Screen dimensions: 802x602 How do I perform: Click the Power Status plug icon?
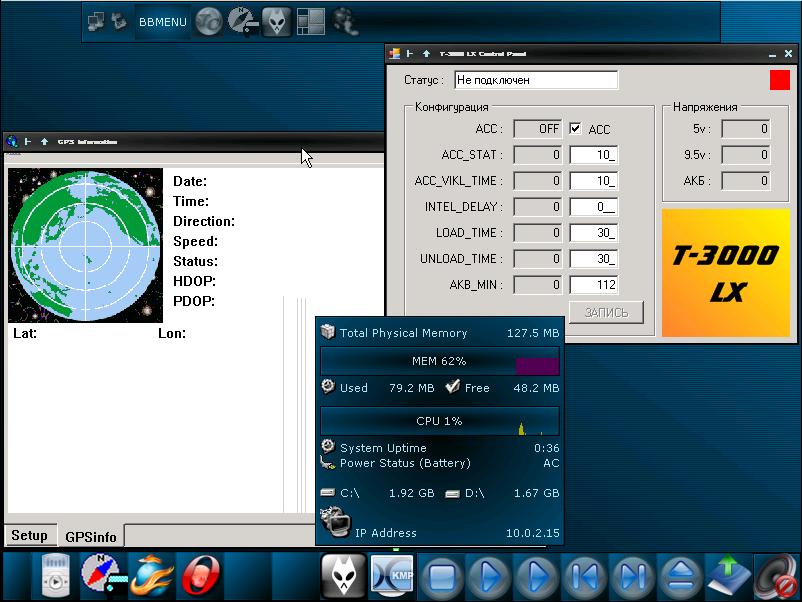coord(327,463)
